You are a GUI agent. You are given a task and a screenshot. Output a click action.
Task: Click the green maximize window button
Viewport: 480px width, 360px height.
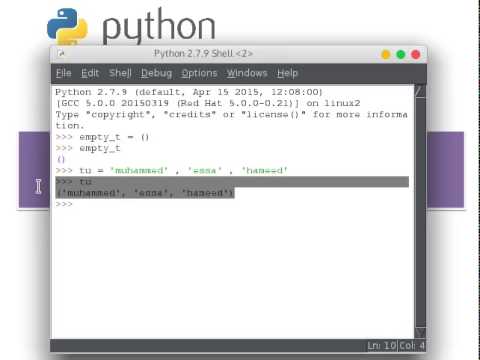pos(401,54)
